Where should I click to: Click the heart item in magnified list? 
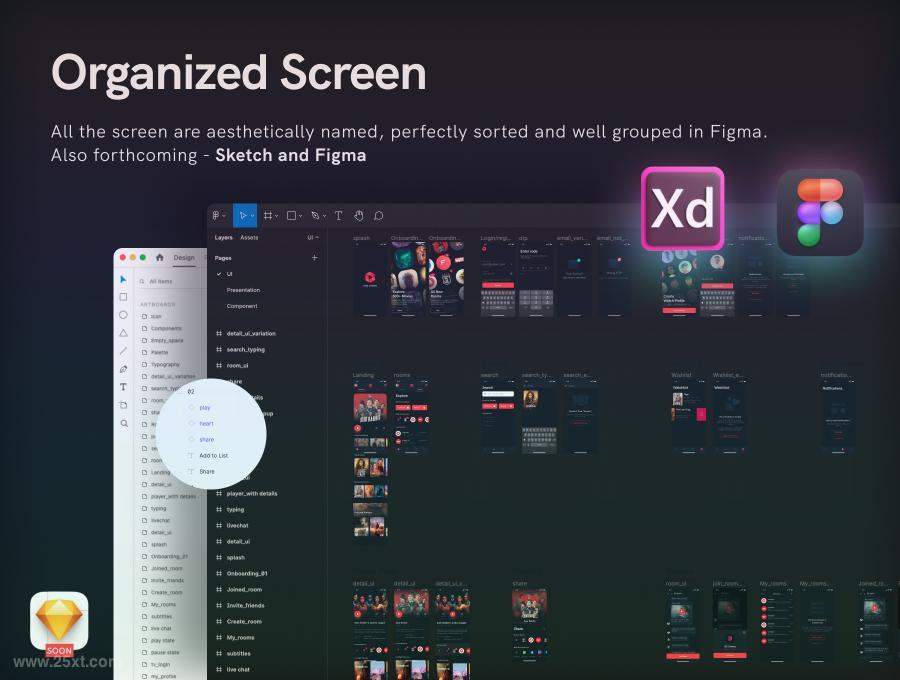click(206, 423)
